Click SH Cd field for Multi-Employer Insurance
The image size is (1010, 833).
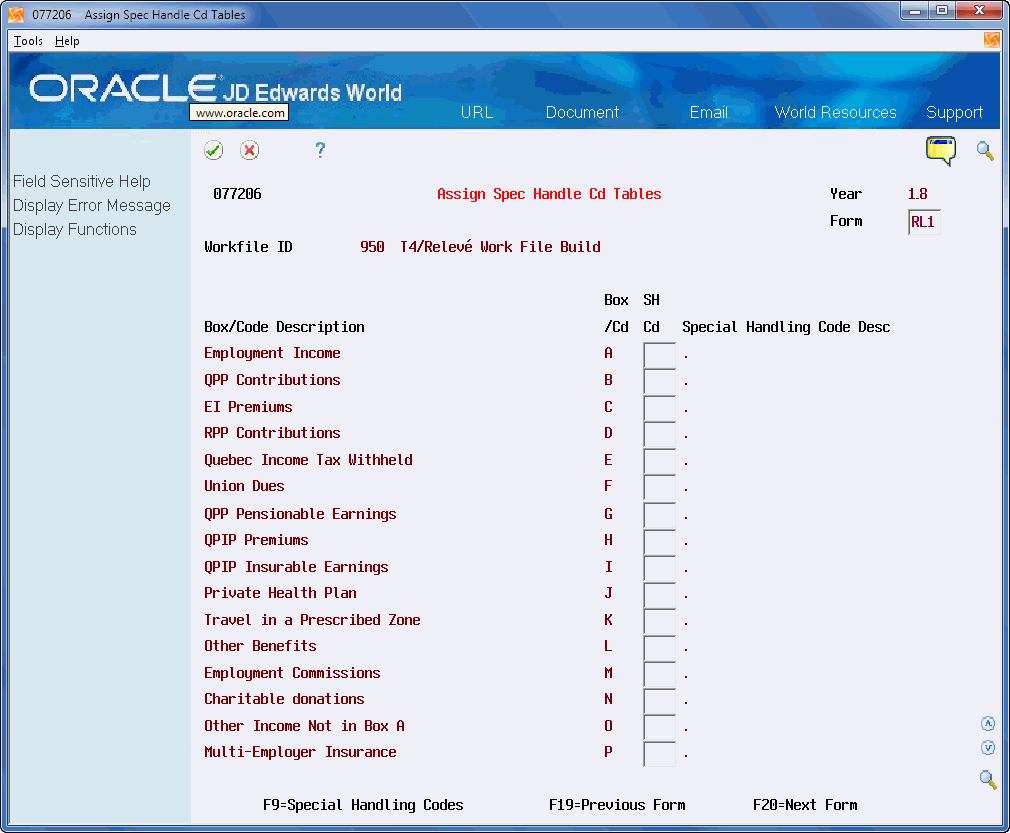(x=660, y=754)
